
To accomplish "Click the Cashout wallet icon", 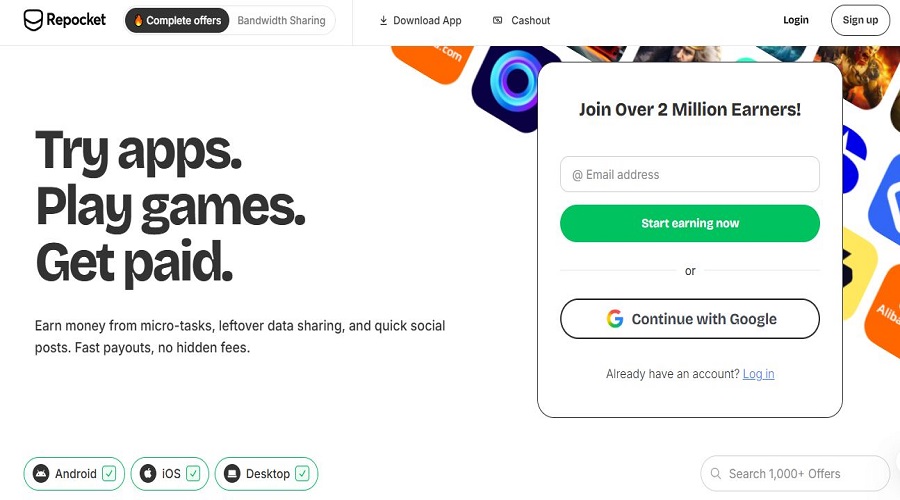I will point(498,20).
